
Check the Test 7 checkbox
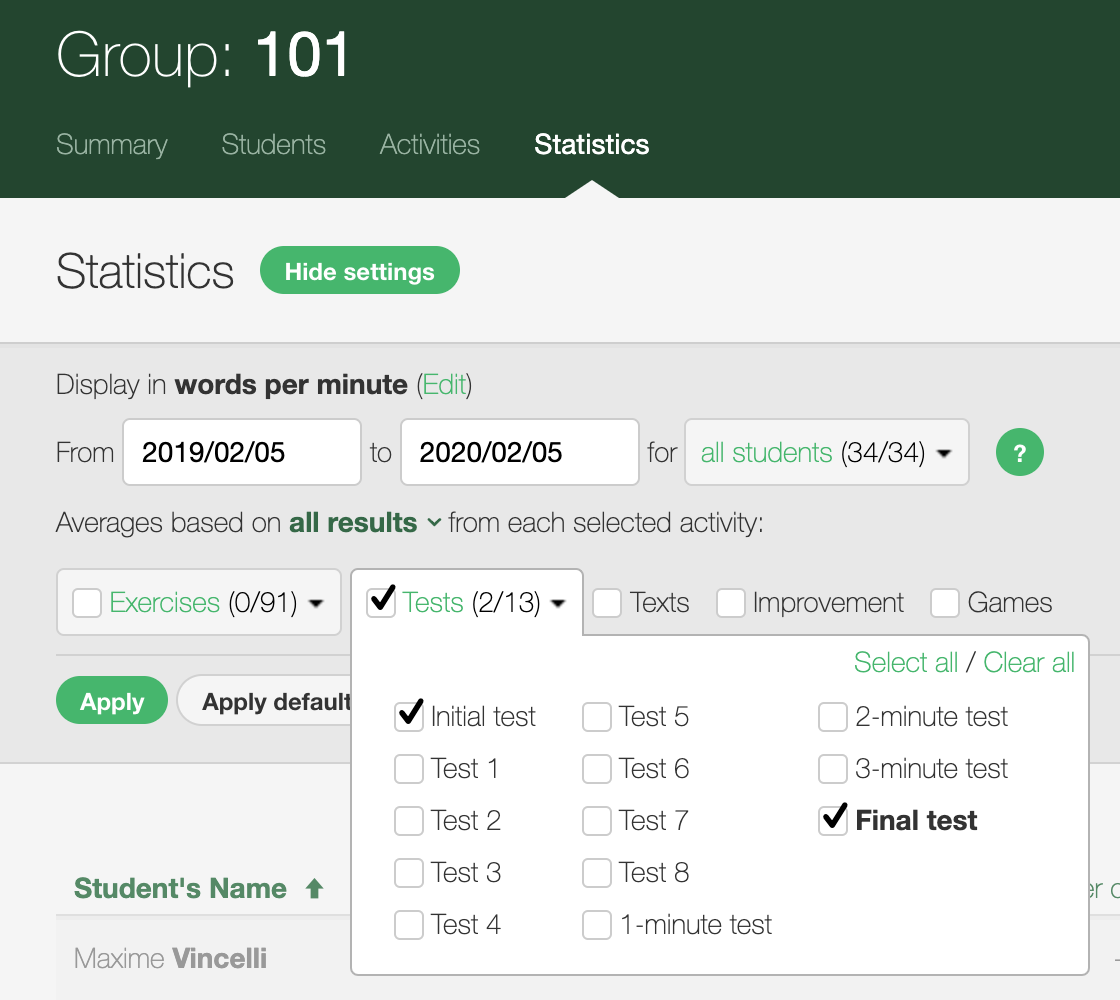[597, 820]
